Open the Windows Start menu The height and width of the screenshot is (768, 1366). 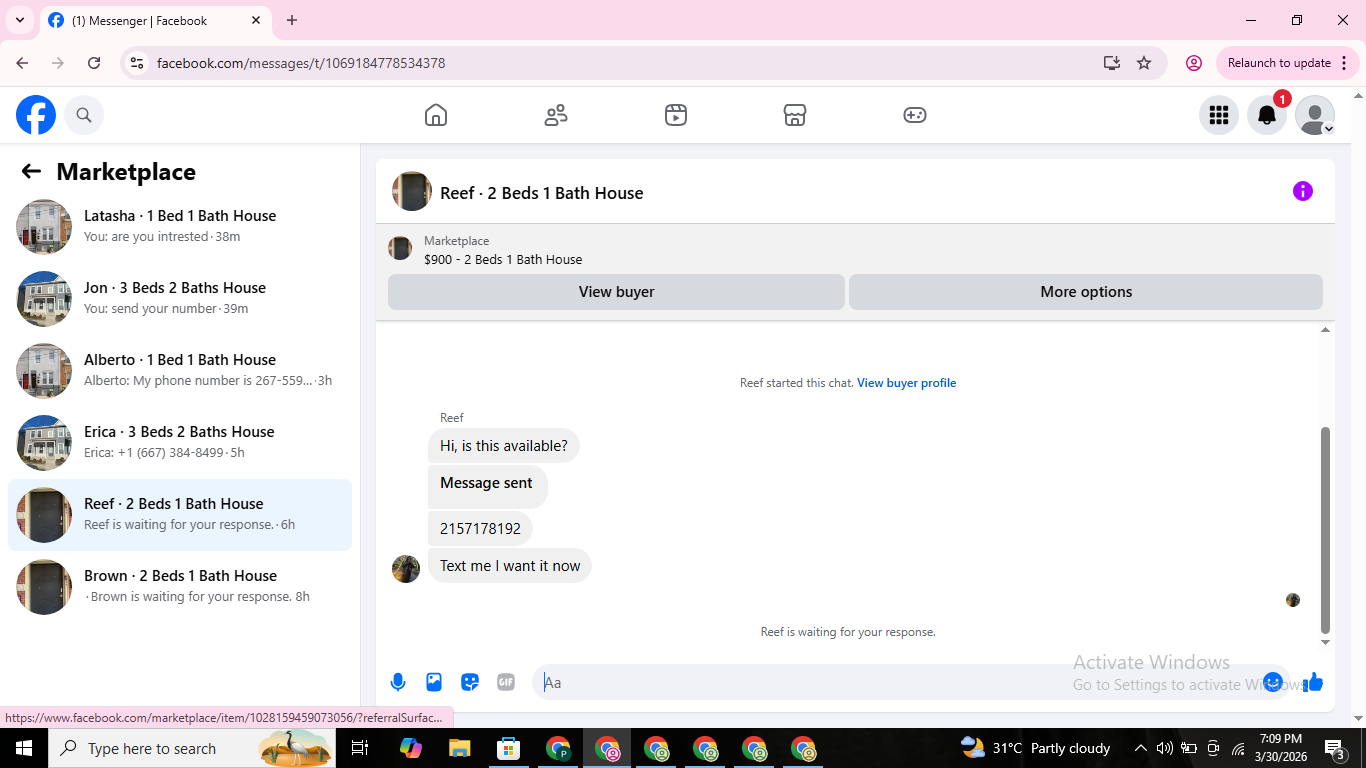(24, 748)
